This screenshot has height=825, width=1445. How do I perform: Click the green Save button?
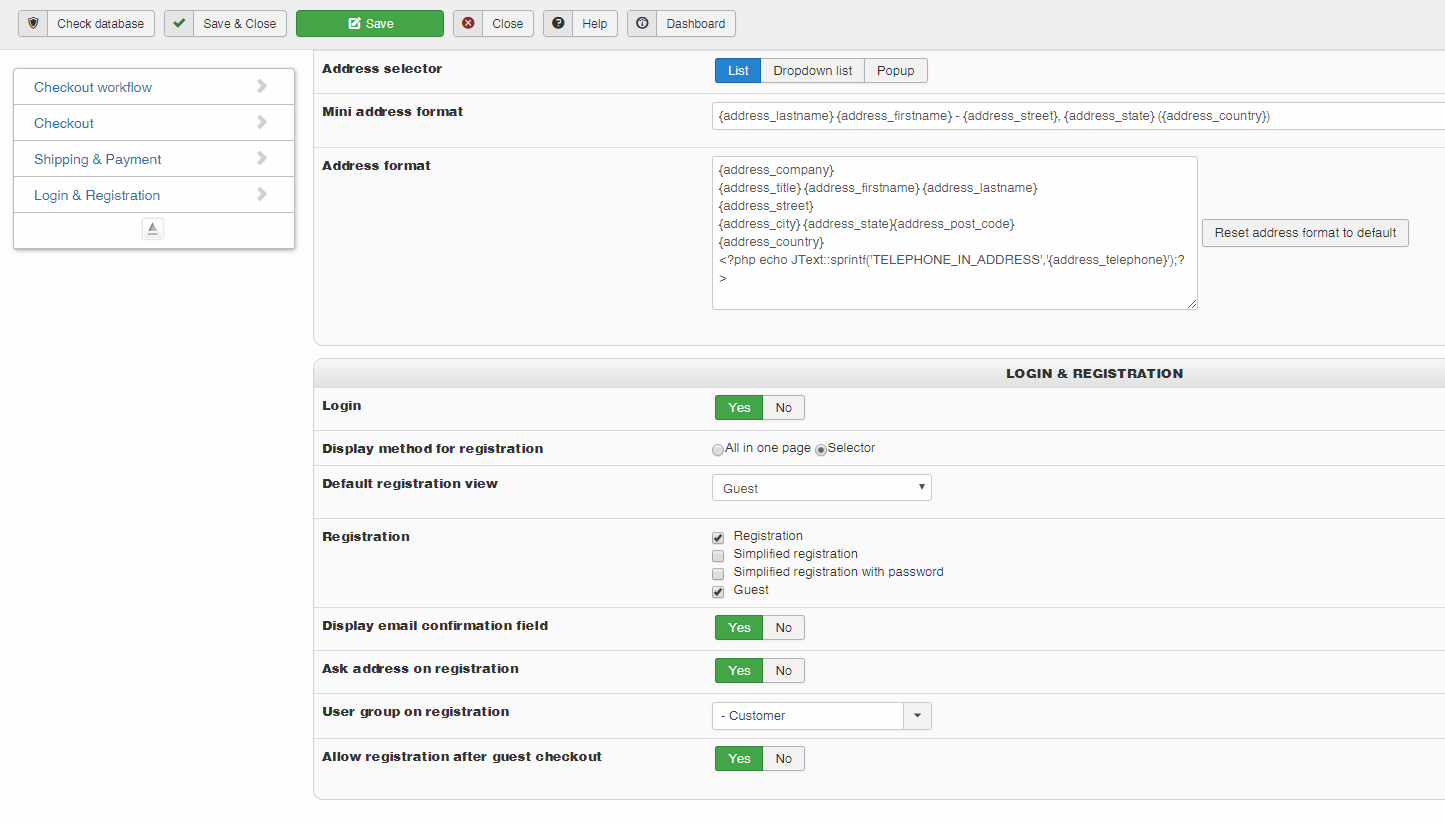coord(369,23)
